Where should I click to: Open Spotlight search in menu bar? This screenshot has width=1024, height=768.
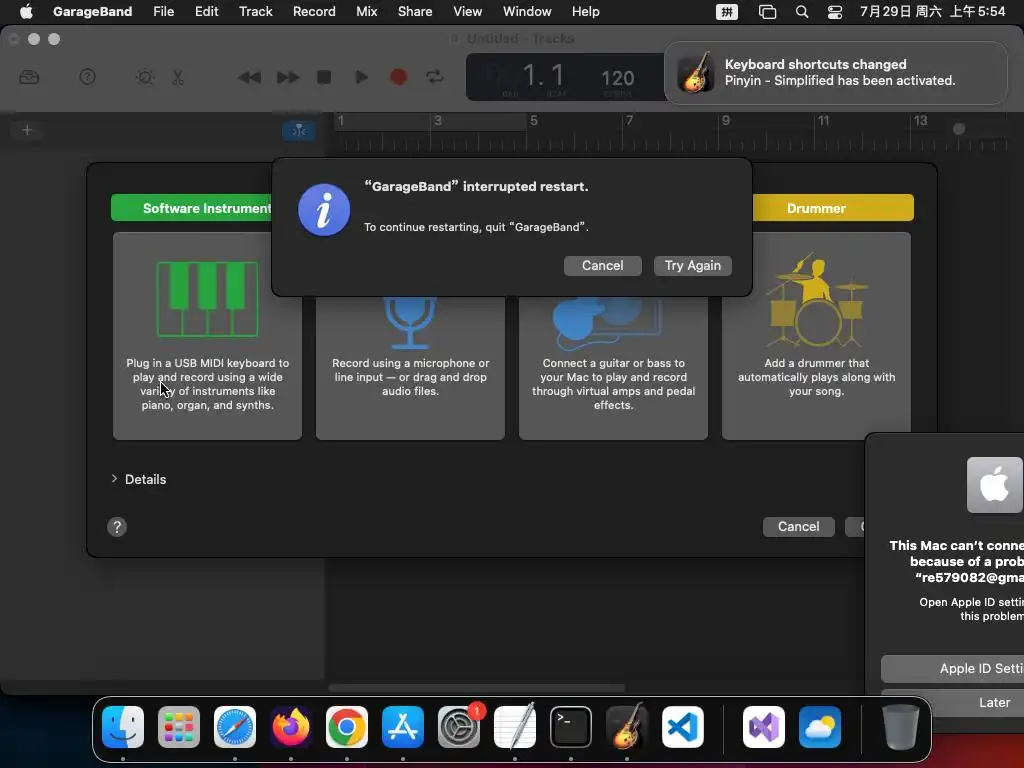coord(802,12)
